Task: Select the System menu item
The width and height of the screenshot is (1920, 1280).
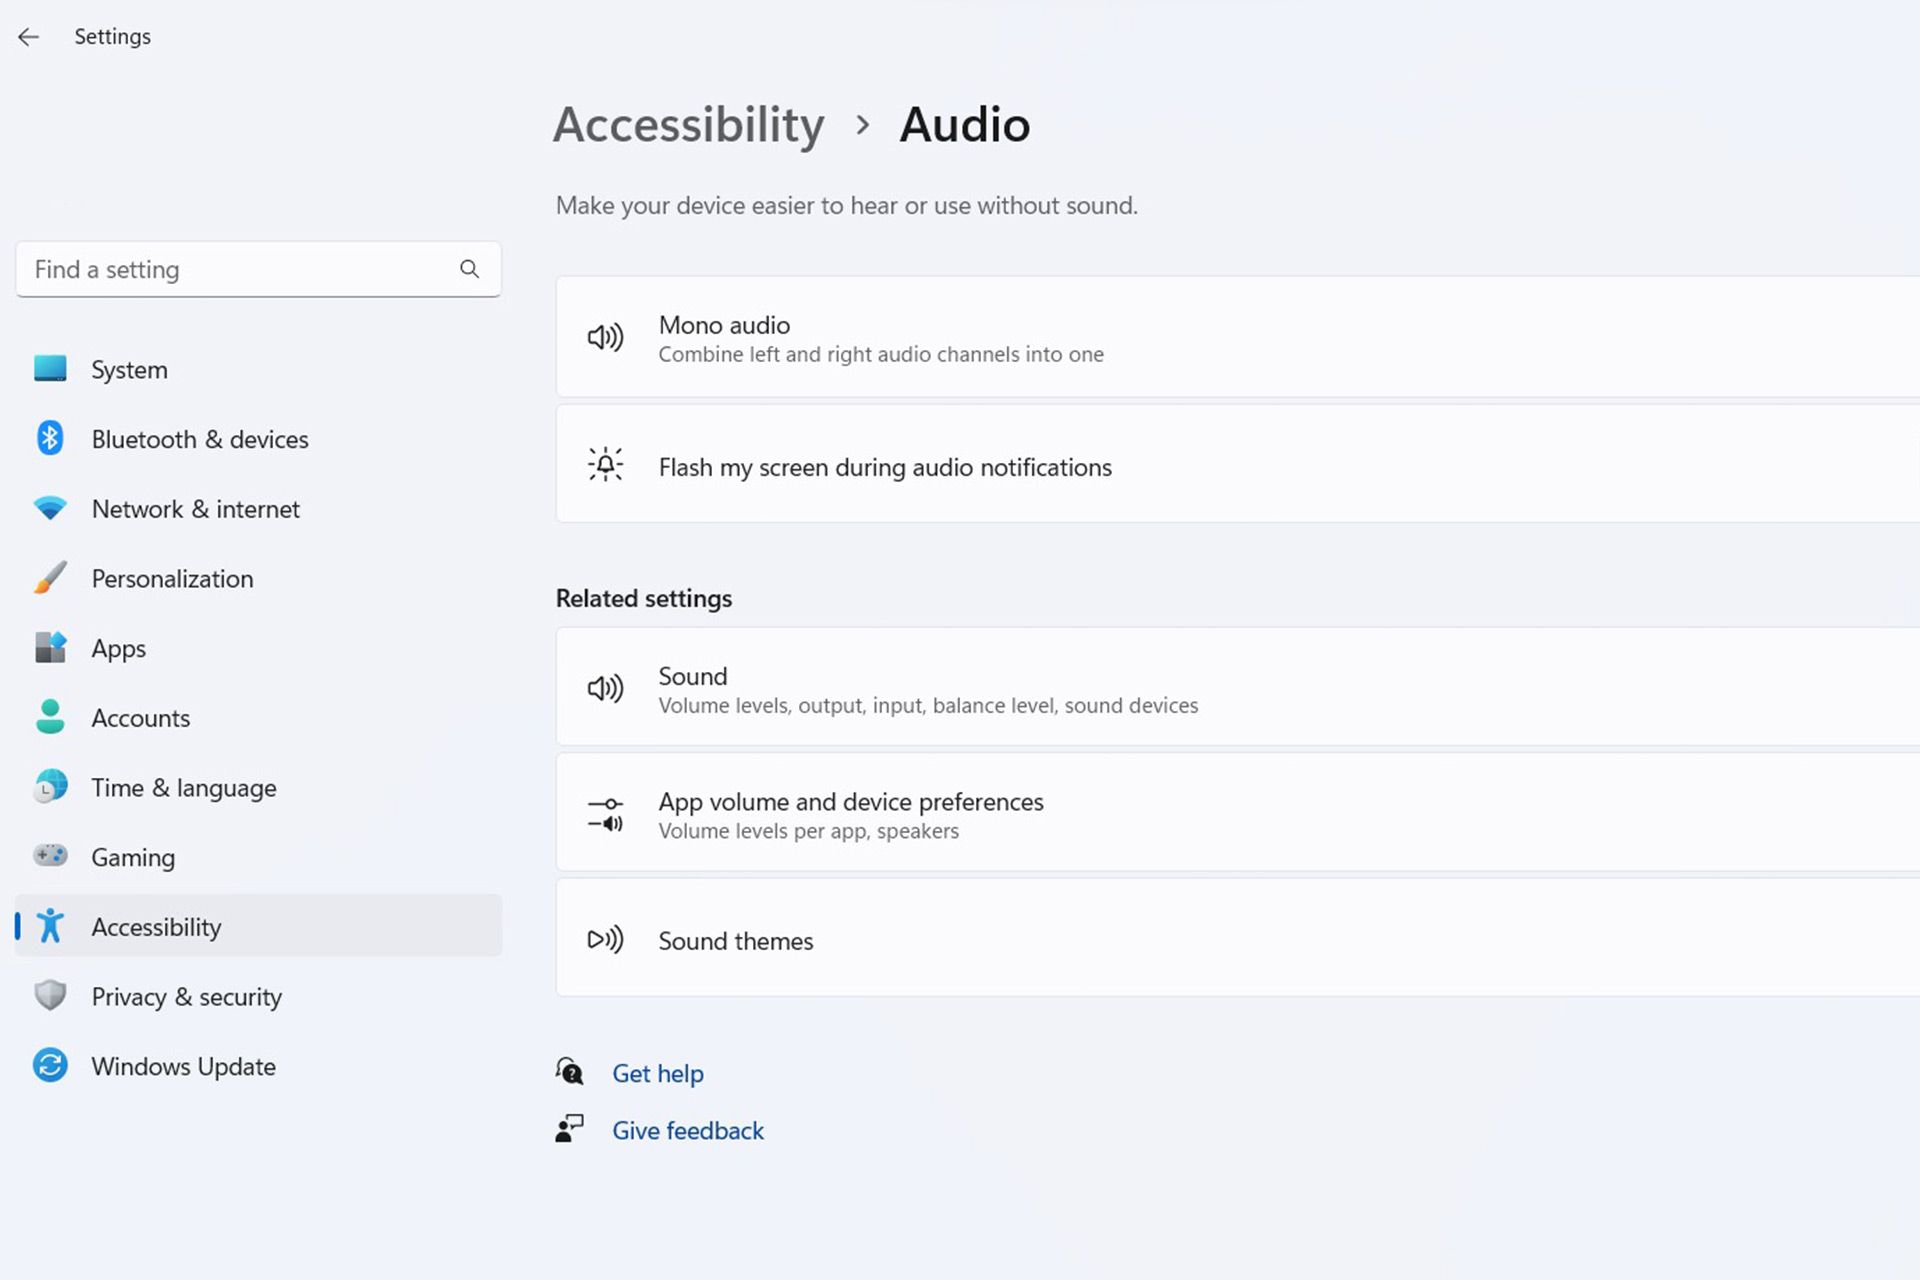Action: 129,369
